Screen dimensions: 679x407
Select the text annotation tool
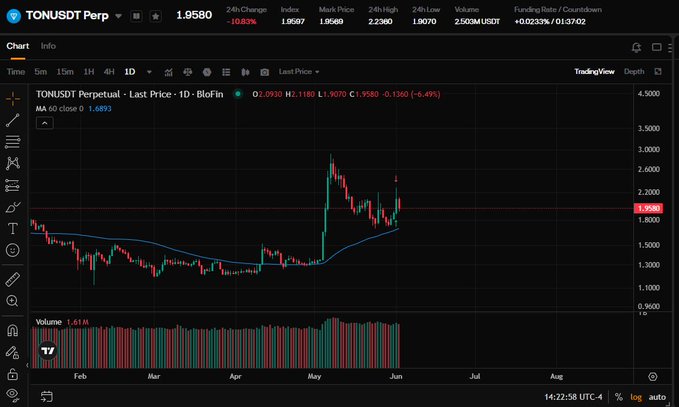pos(13,228)
